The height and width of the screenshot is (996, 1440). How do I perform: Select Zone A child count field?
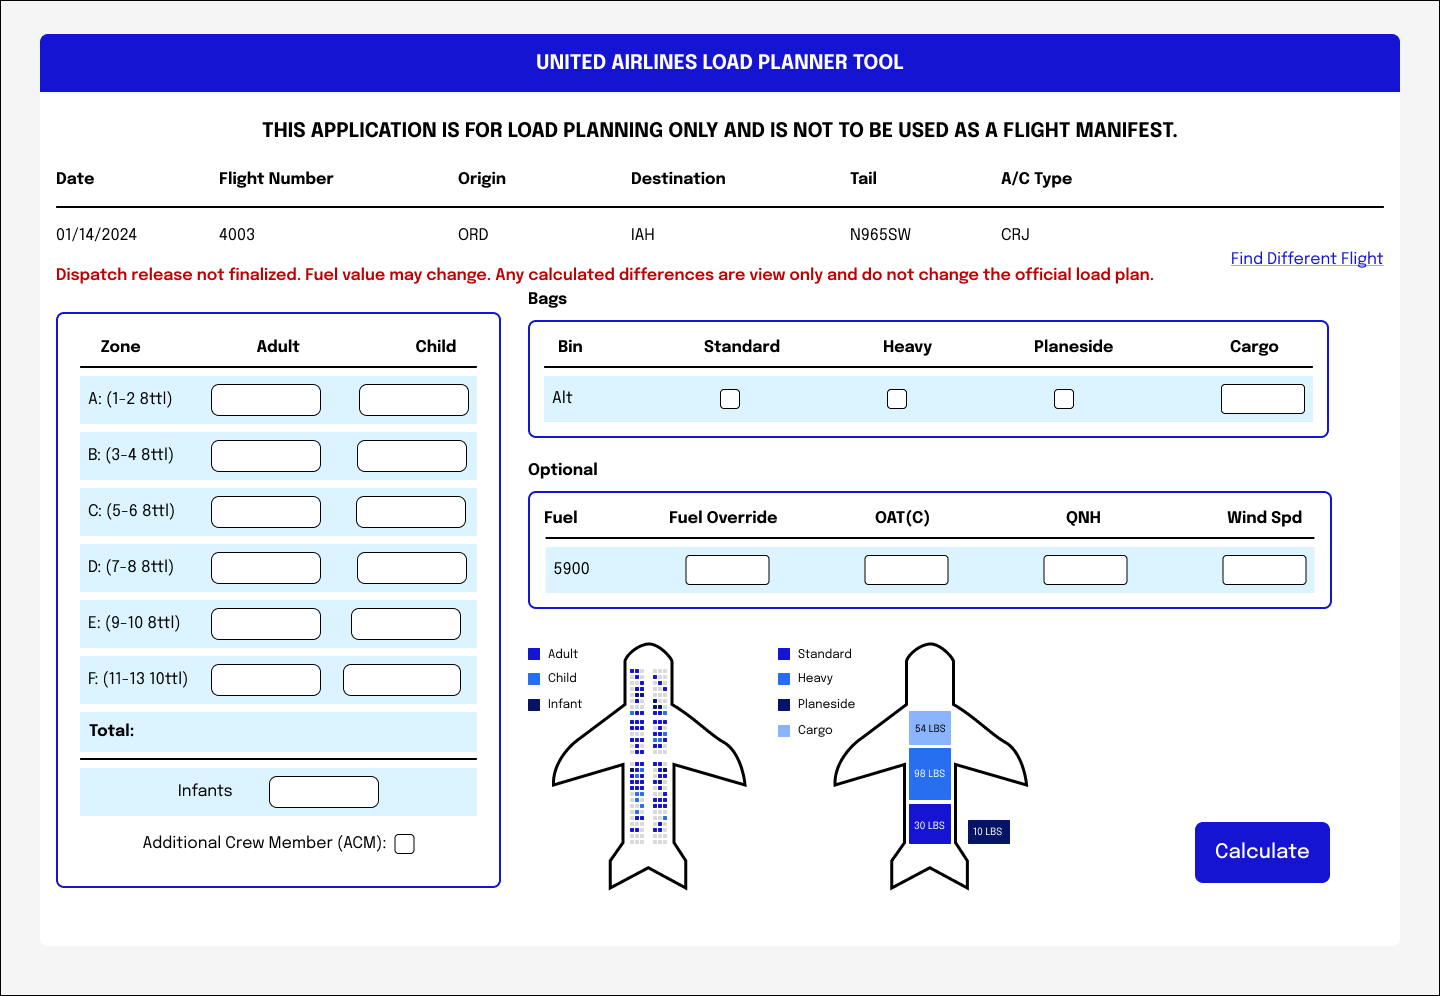(x=414, y=400)
